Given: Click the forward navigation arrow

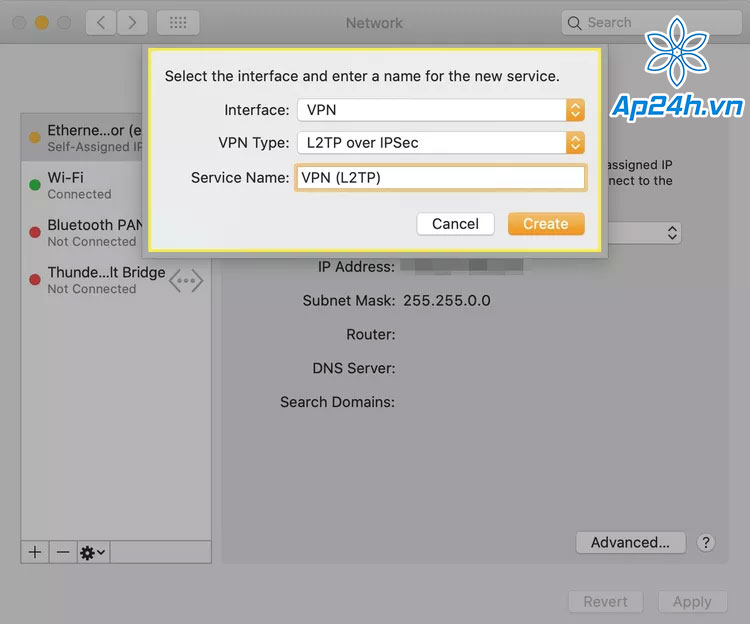Looking at the screenshot, I should (x=132, y=22).
